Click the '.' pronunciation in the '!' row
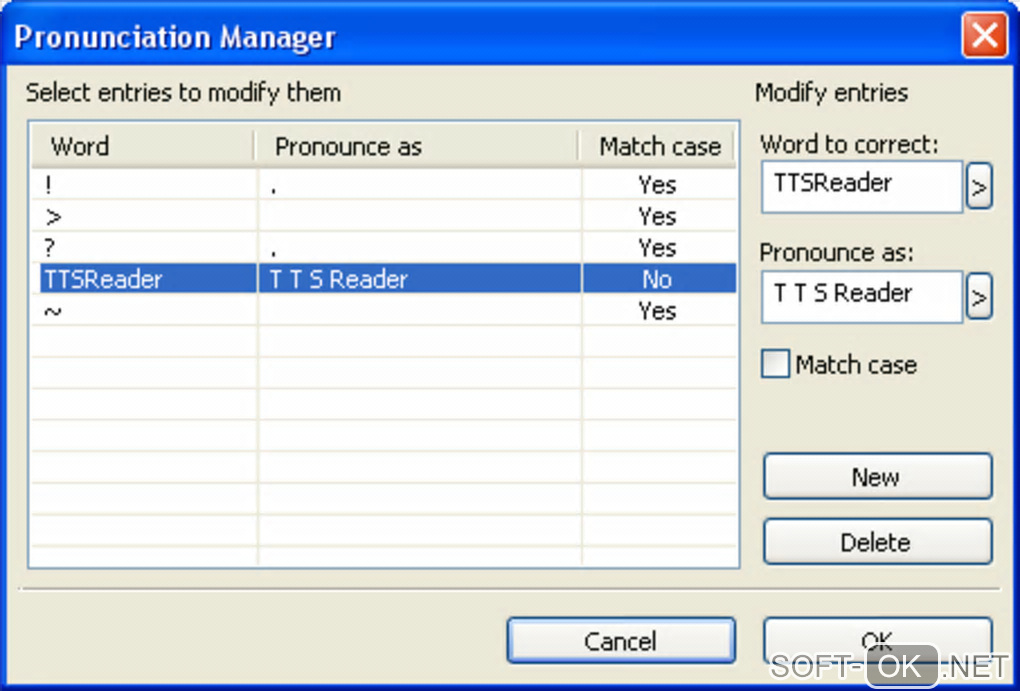This screenshot has height=691, width=1020. tap(274, 191)
